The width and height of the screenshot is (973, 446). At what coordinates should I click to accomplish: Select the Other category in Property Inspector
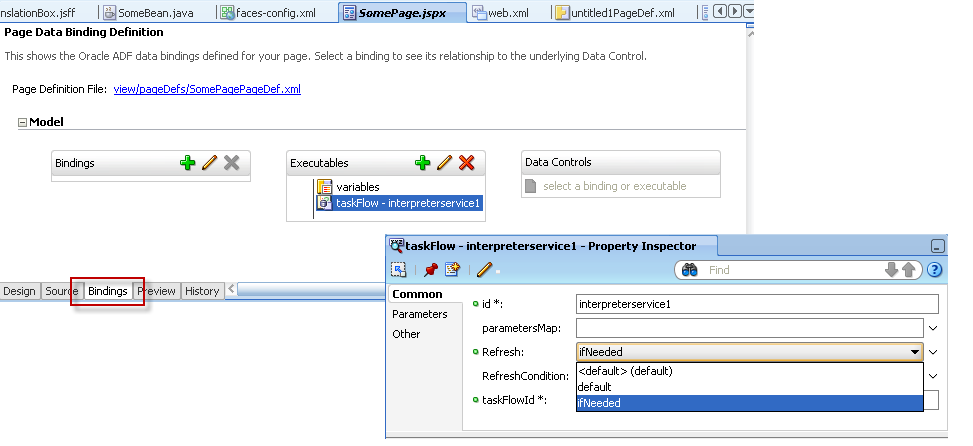point(406,334)
